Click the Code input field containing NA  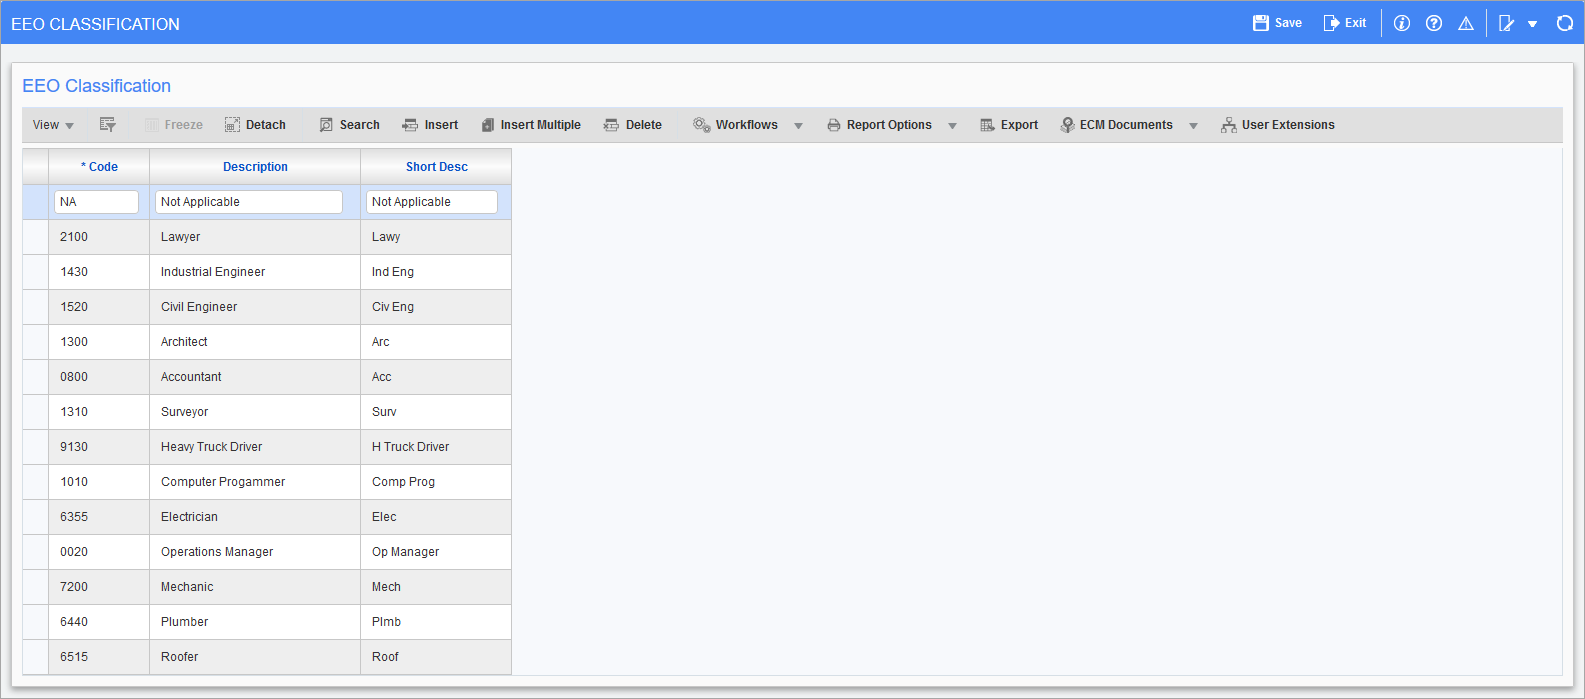[96, 202]
